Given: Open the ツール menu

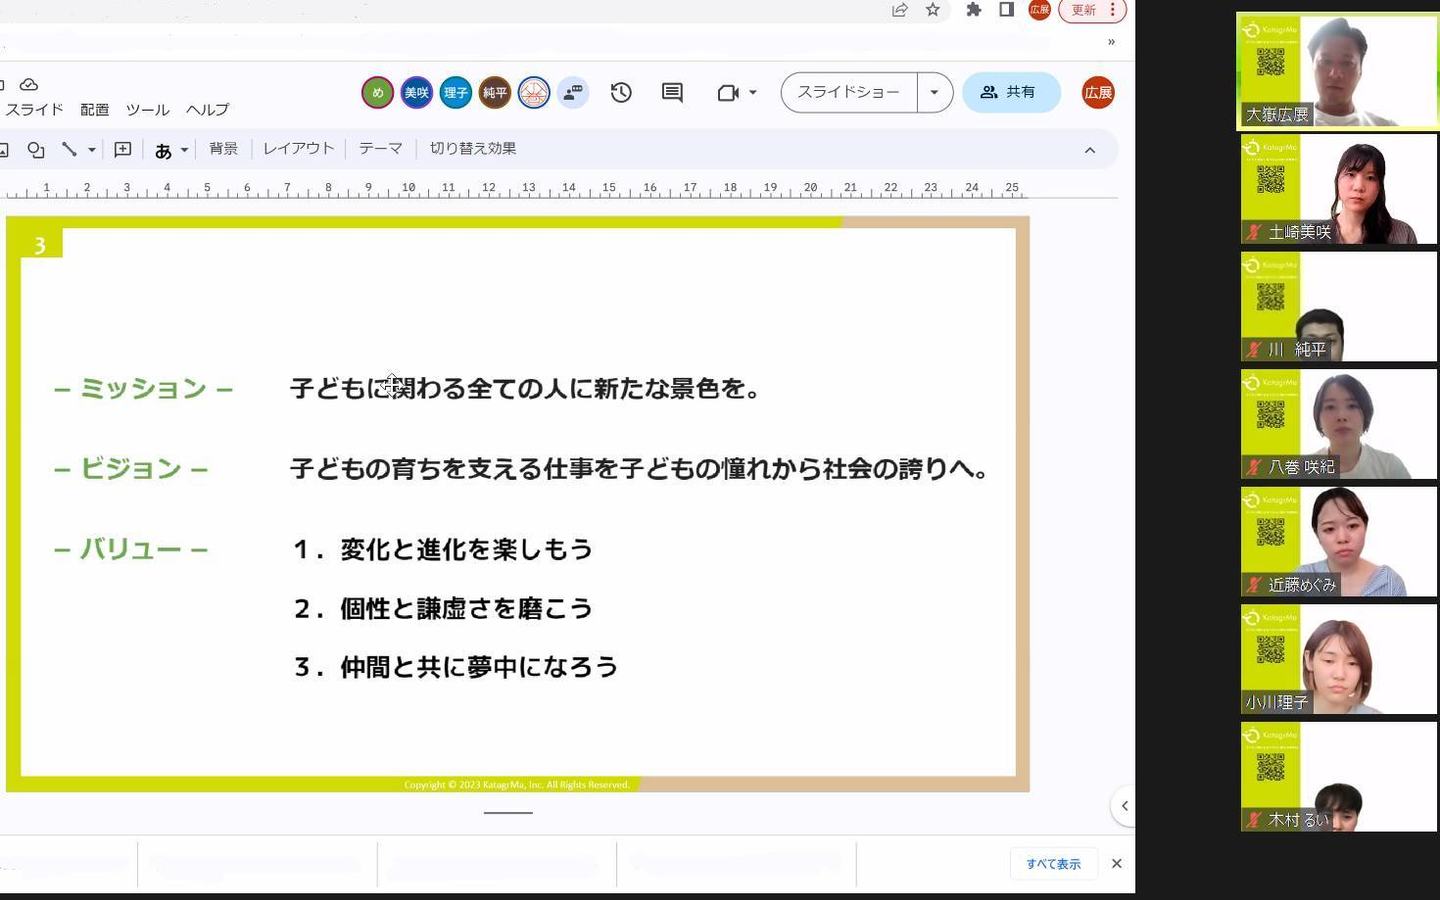Looking at the screenshot, I should pyautogui.click(x=147, y=110).
